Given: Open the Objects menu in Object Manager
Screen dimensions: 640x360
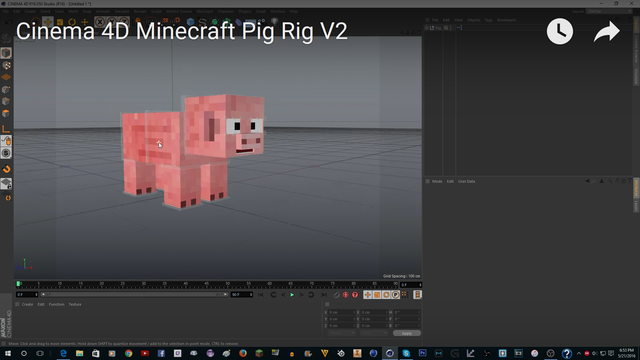Looking at the screenshot, I should pos(473,20).
